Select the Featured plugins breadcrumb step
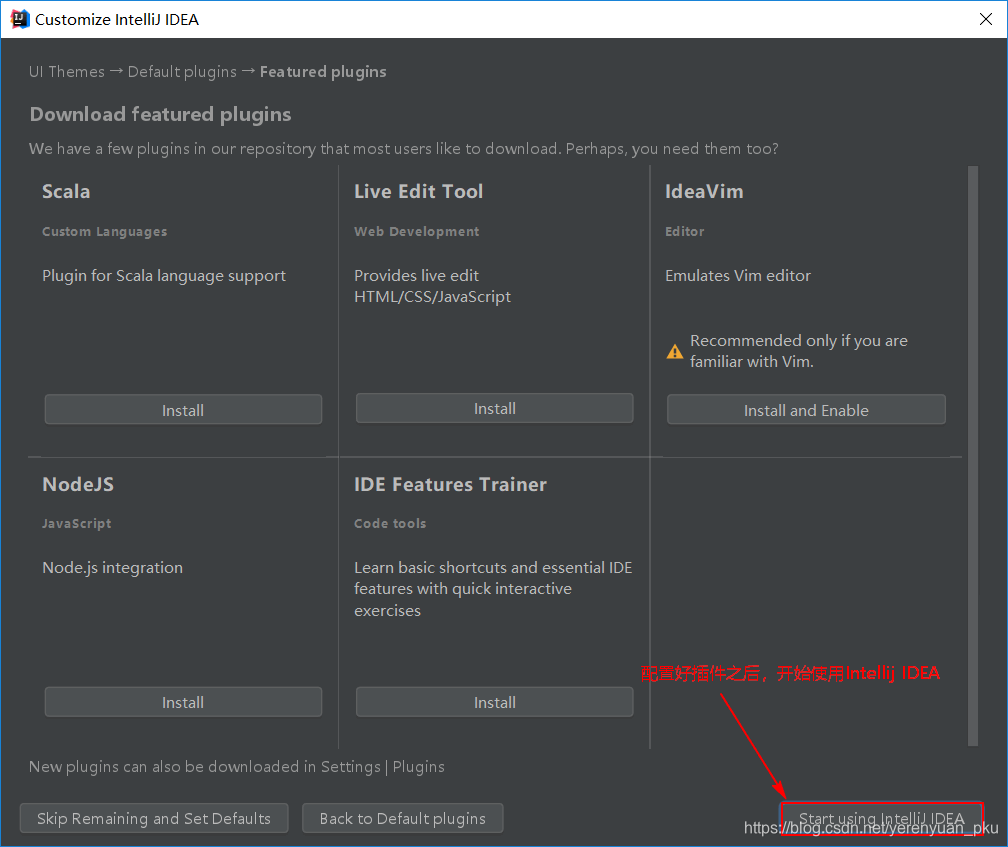 point(323,71)
